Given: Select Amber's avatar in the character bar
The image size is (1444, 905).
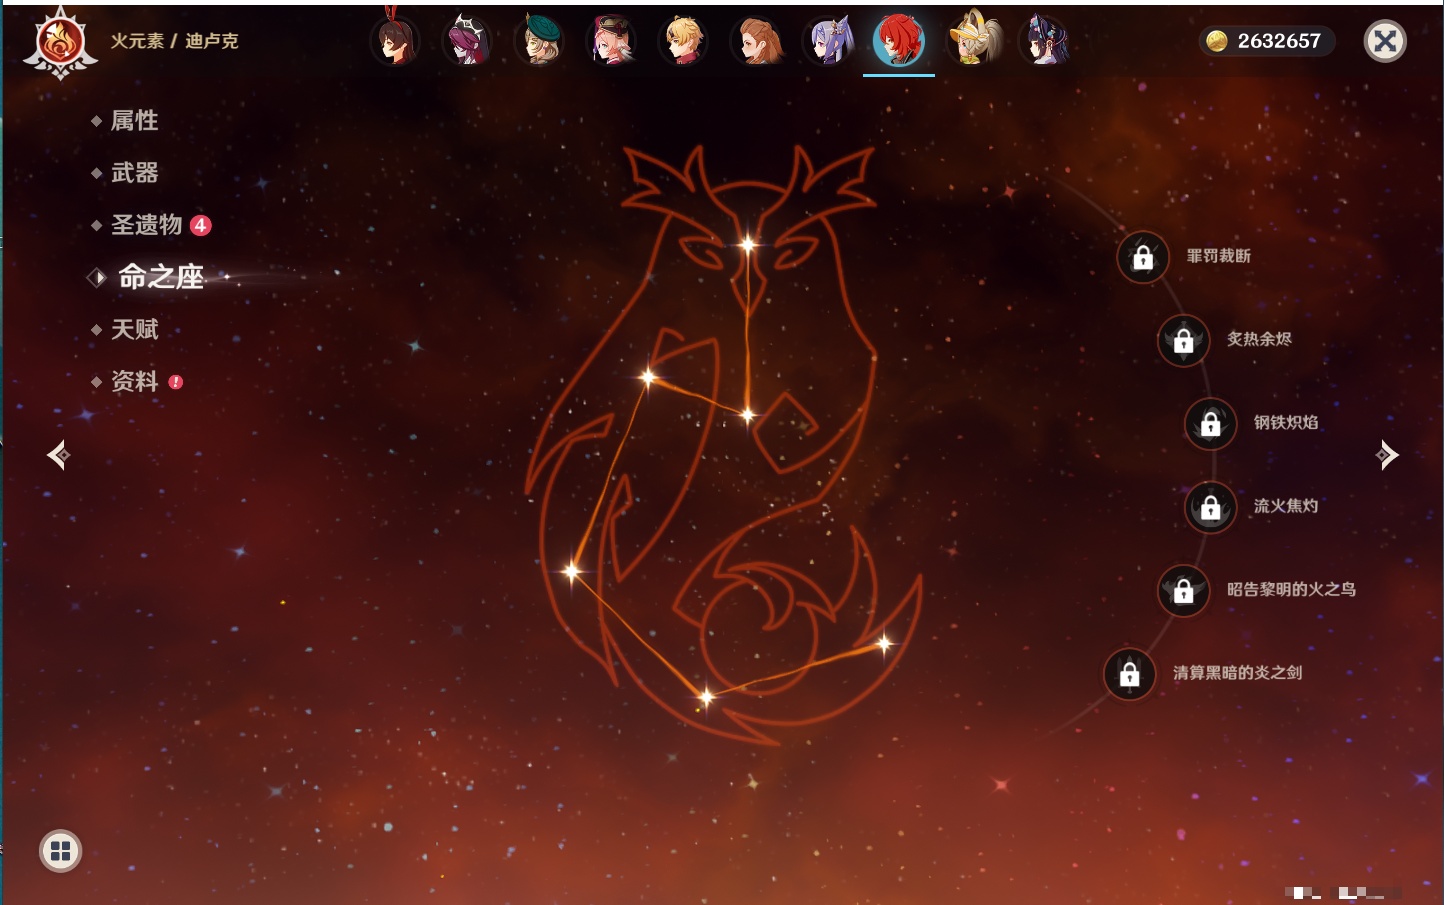Looking at the screenshot, I should (x=395, y=41).
